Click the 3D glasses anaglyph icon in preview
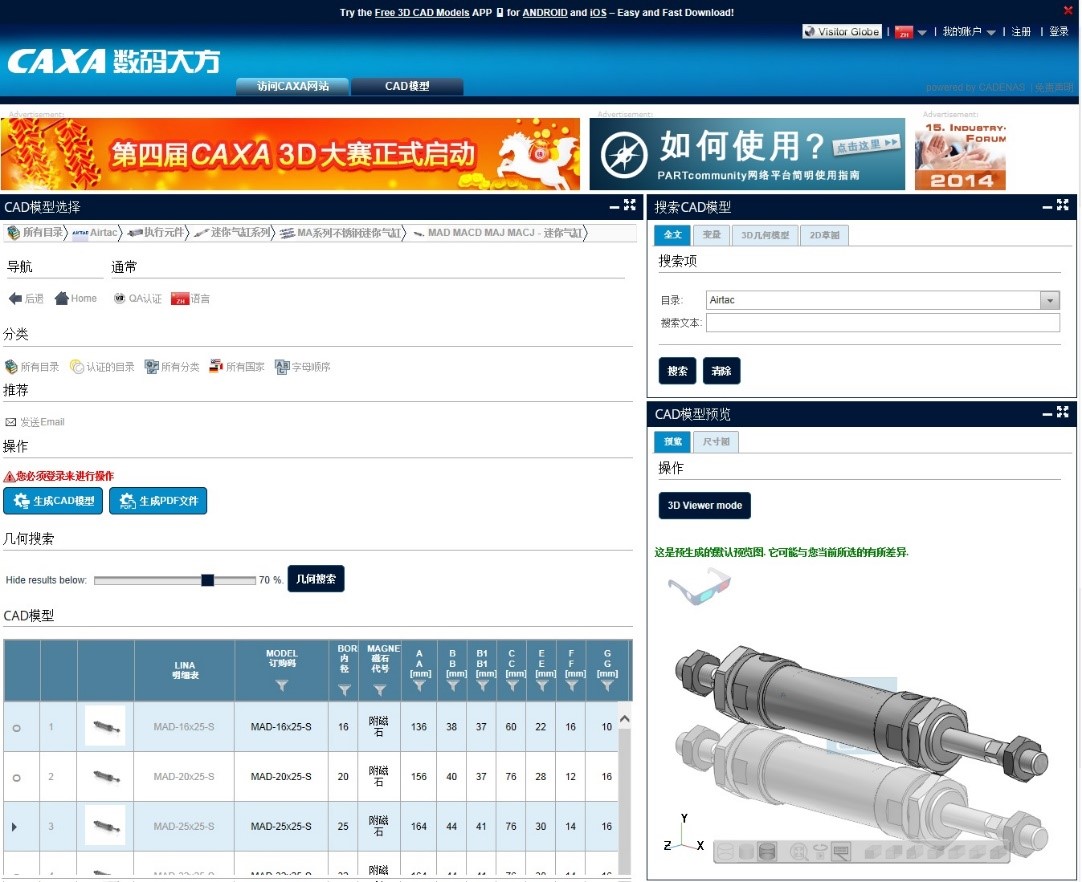The height and width of the screenshot is (882, 1082). tap(697, 588)
